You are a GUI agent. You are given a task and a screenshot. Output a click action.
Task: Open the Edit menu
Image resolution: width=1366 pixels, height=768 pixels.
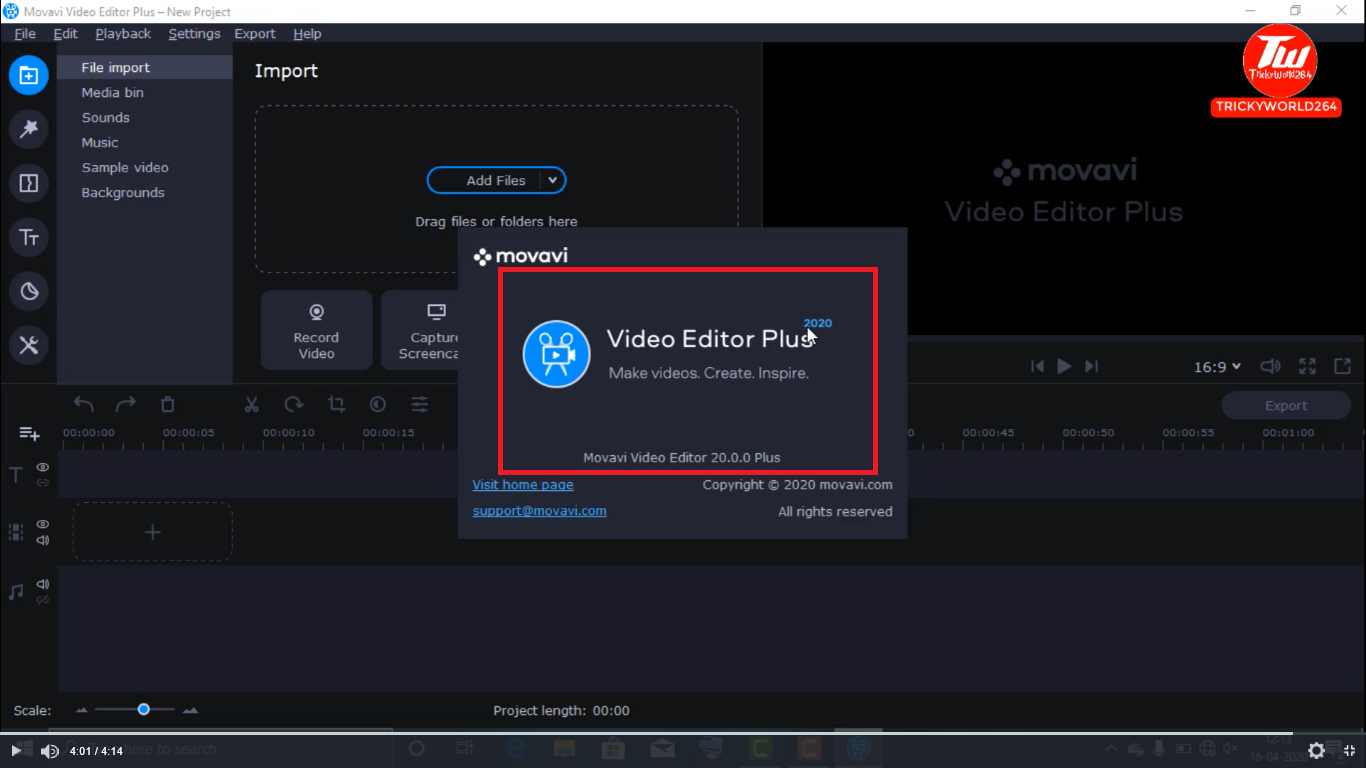click(65, 33)
